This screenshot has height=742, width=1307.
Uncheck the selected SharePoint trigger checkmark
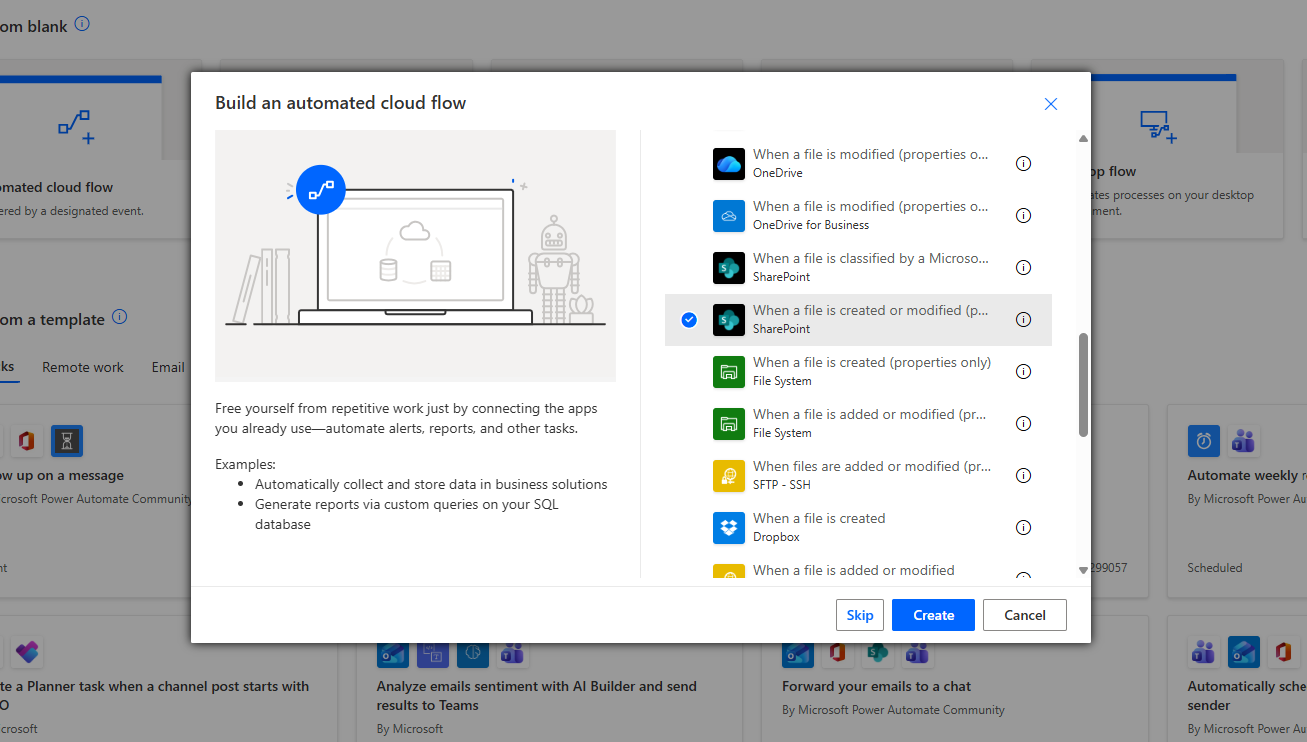coord(689,320)
